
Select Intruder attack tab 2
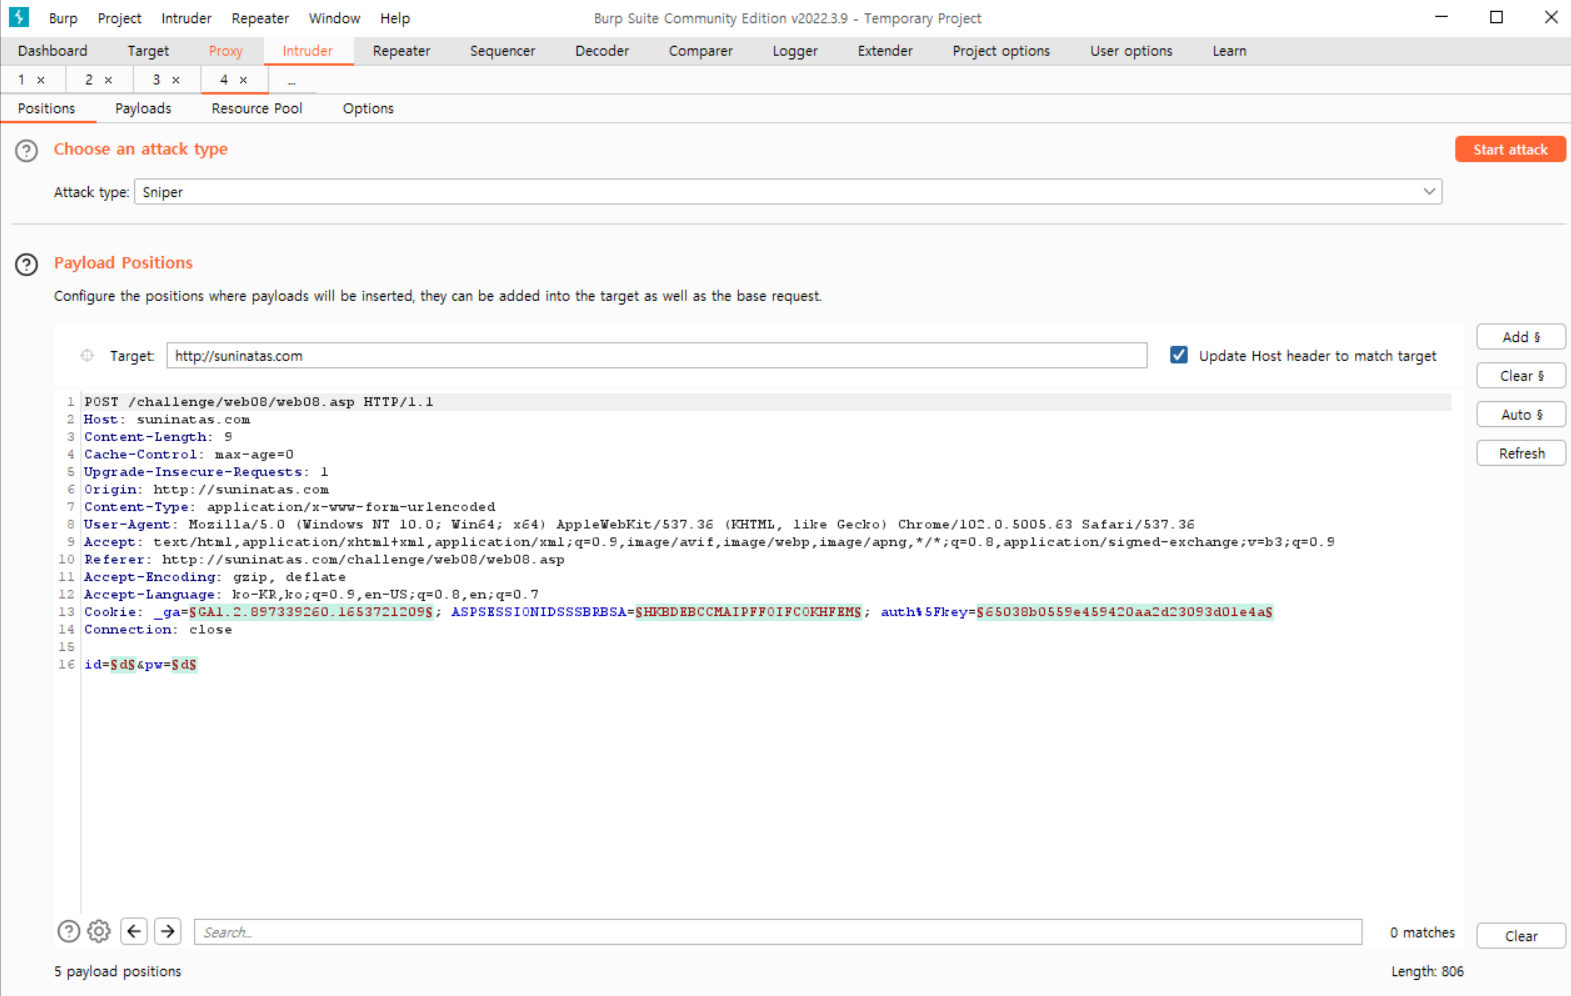point(89,80)
